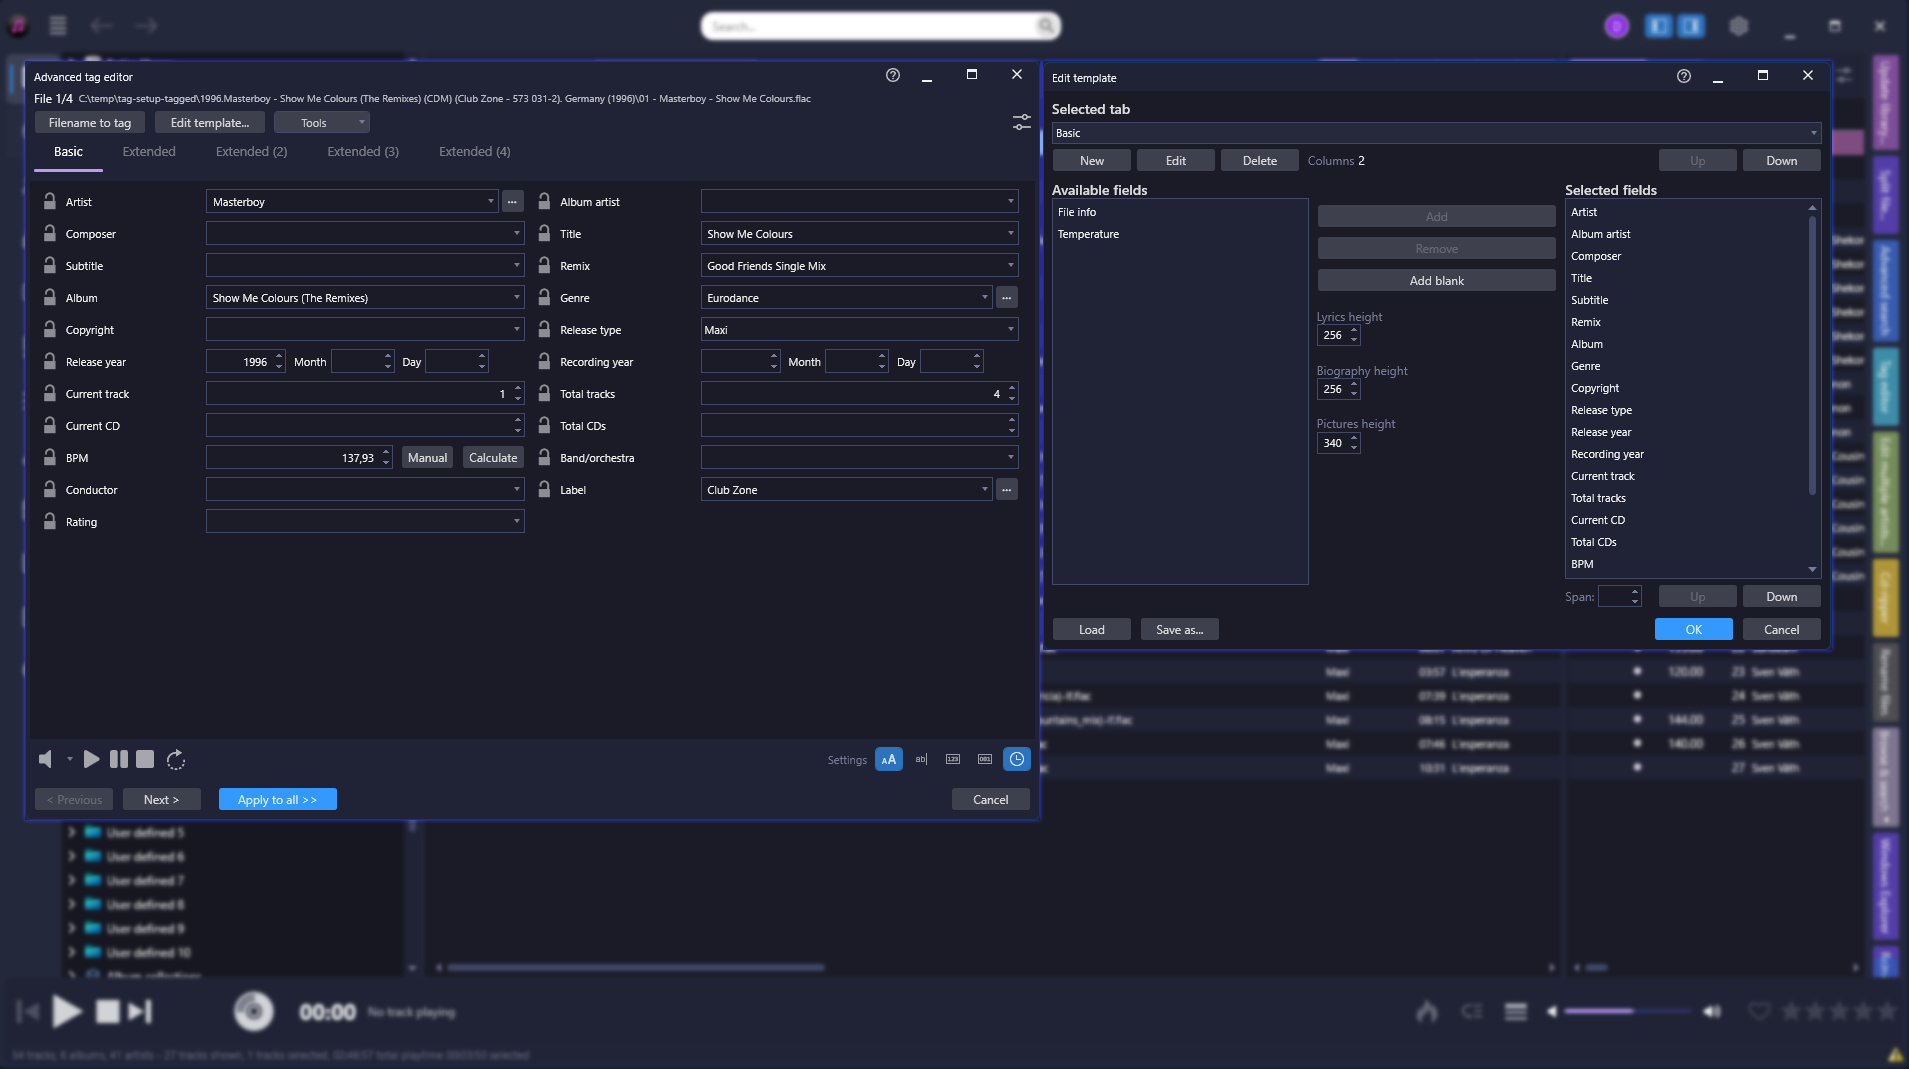1909x1069 pixels.
Task: Switch to the Extended (4) tab
Action: click(474, 151)
